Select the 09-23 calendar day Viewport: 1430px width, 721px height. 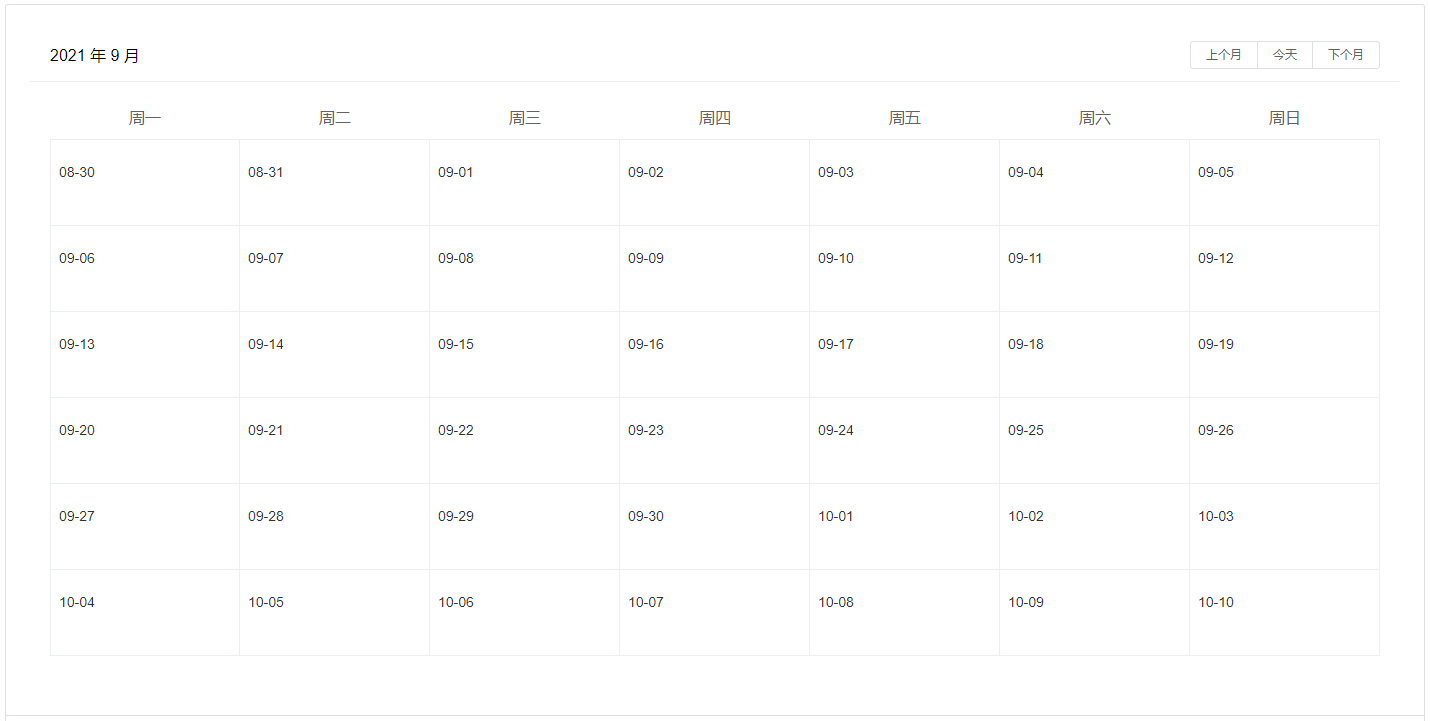coord(714,441)
